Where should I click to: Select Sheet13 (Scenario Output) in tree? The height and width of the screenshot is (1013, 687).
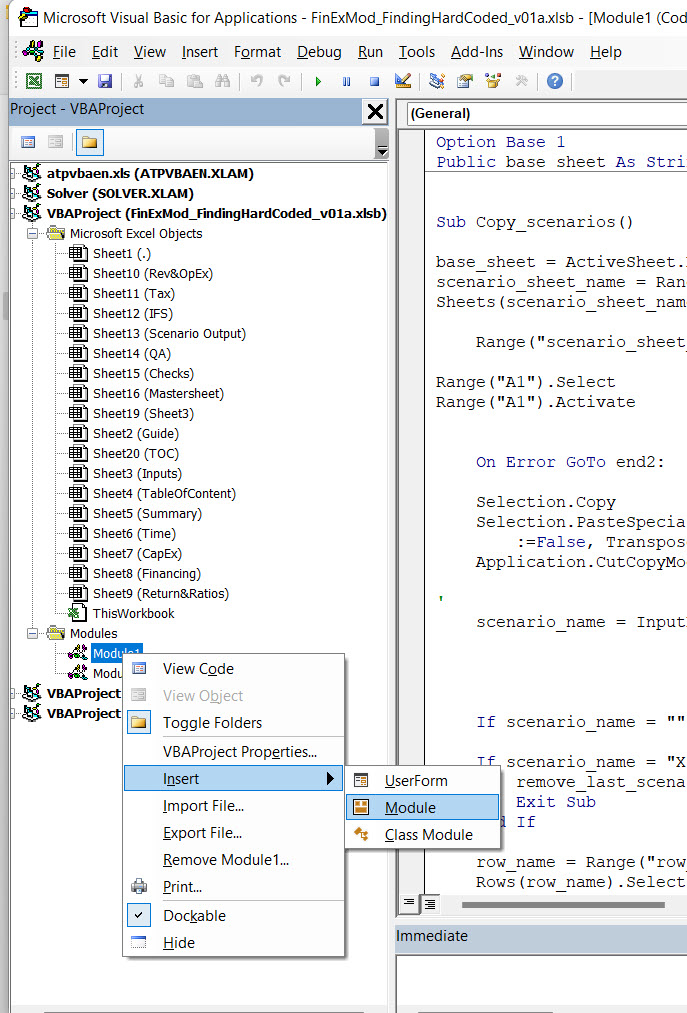click(169, 333)
